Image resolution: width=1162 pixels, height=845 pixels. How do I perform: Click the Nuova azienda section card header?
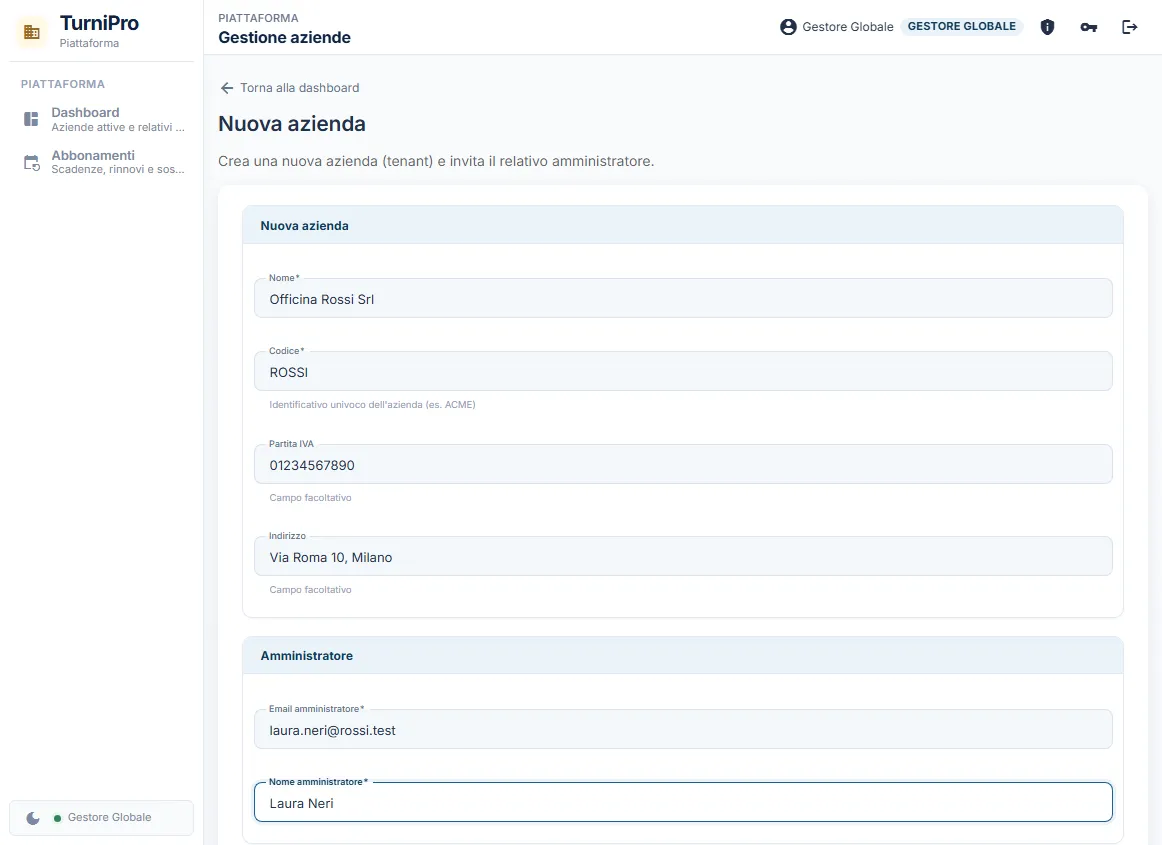coord(683,225)
